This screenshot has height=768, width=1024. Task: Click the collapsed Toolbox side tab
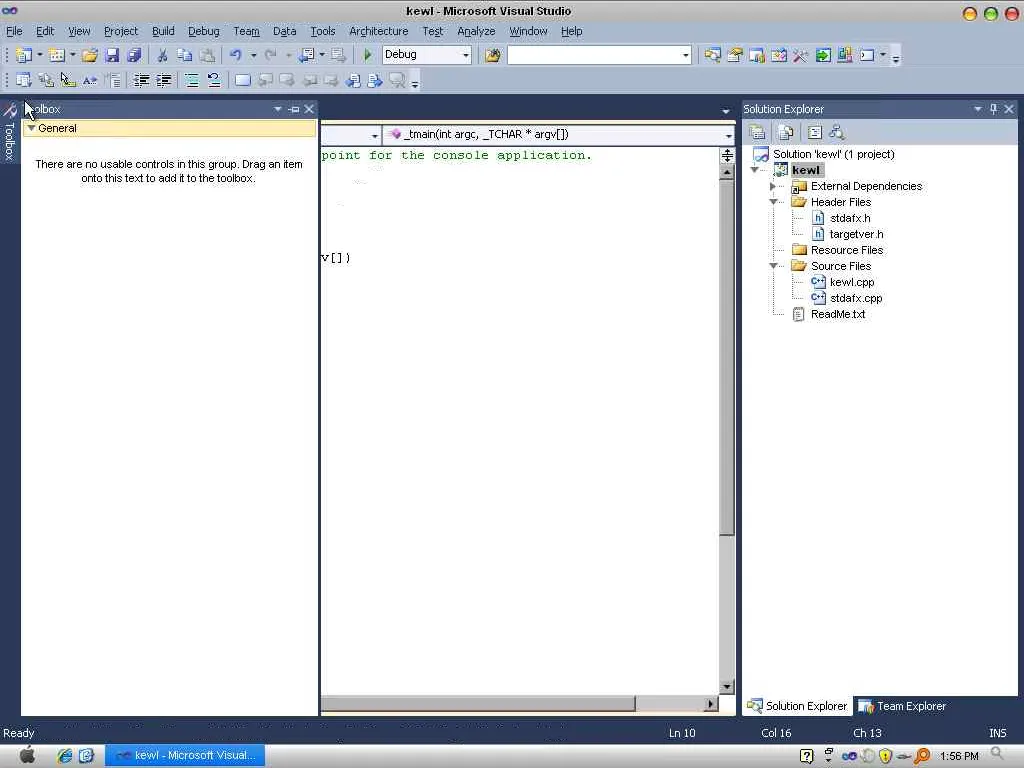[x=9, y=133]
